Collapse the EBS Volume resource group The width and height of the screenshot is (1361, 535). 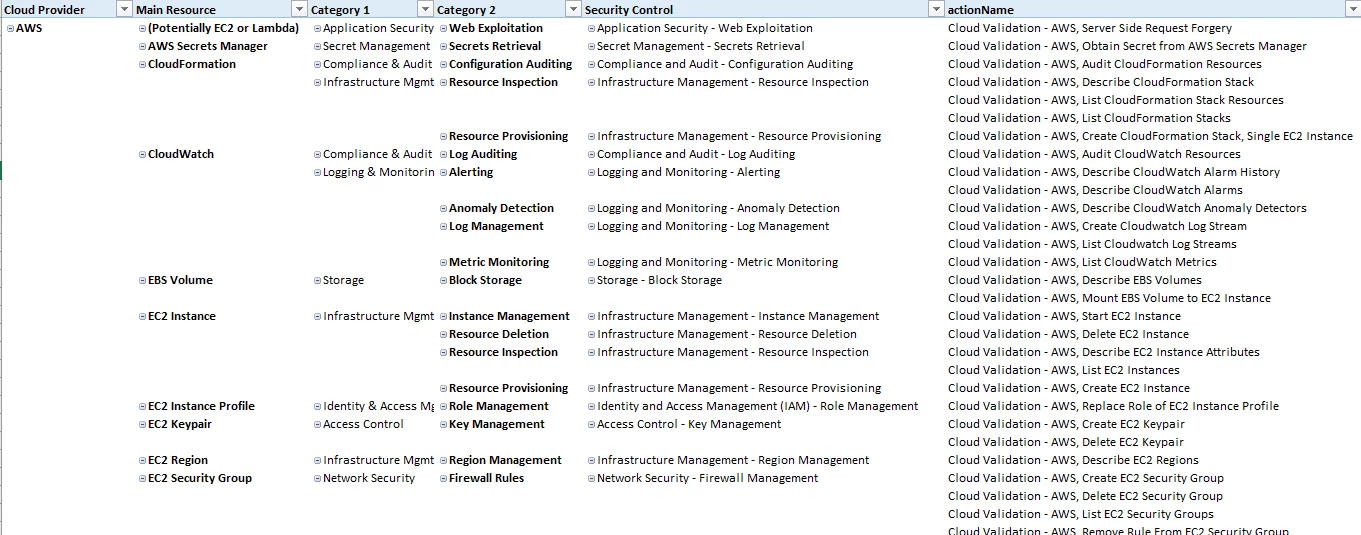[142, 281]
